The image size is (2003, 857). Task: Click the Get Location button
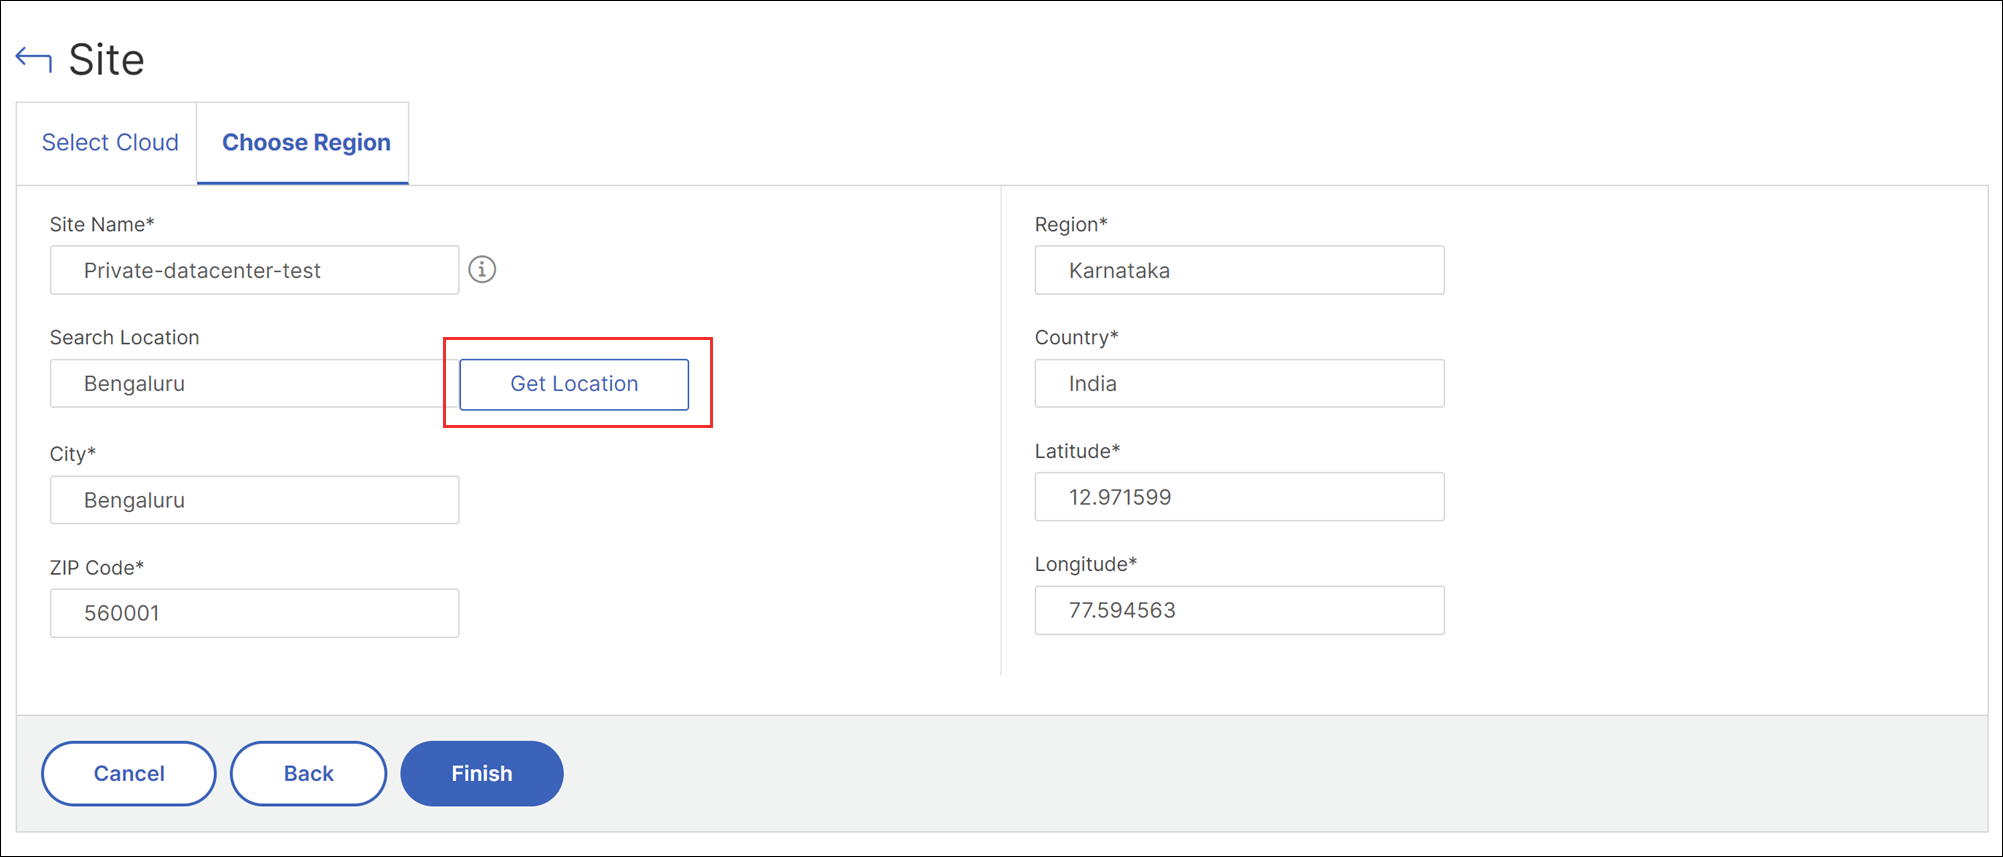pos(574,384)
